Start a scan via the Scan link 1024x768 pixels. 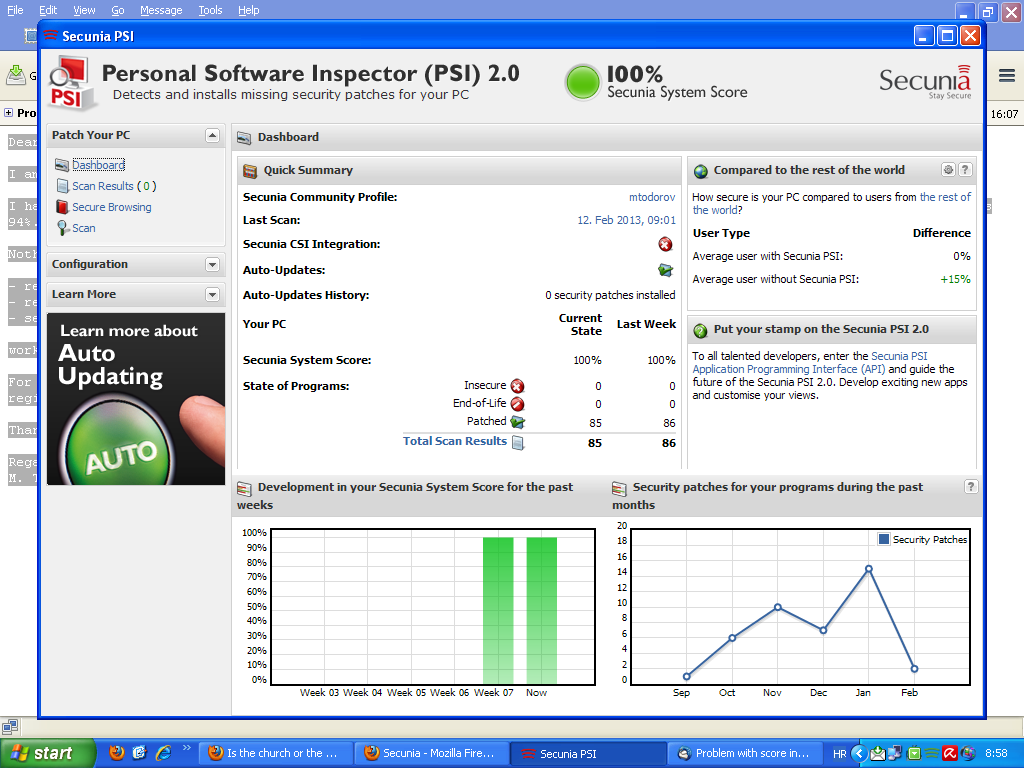[x=84, y=228]
